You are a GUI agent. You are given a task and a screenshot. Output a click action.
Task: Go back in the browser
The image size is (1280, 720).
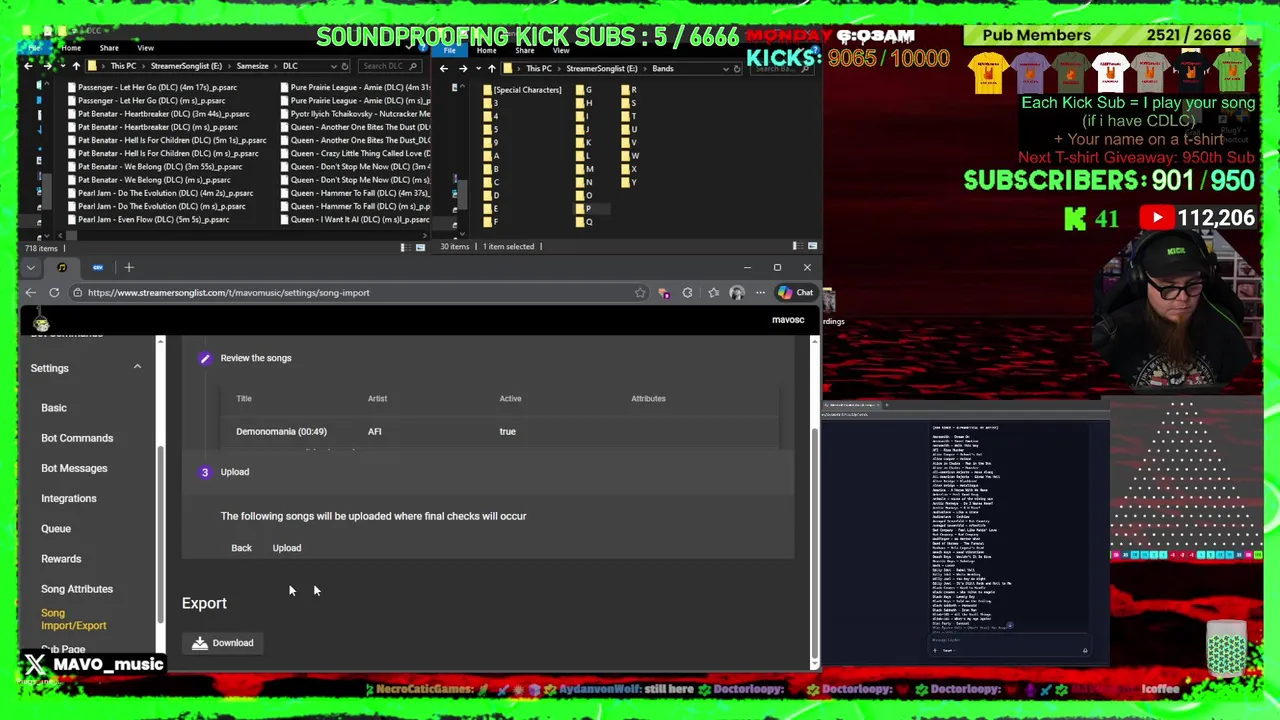coord(31,293)
